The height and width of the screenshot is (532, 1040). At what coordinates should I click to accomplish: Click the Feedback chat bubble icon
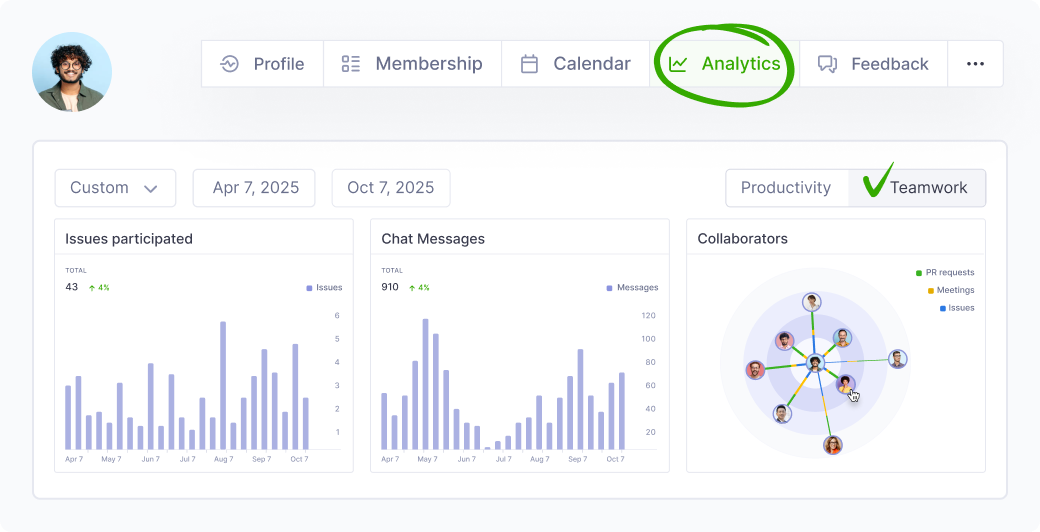point(827,64)
